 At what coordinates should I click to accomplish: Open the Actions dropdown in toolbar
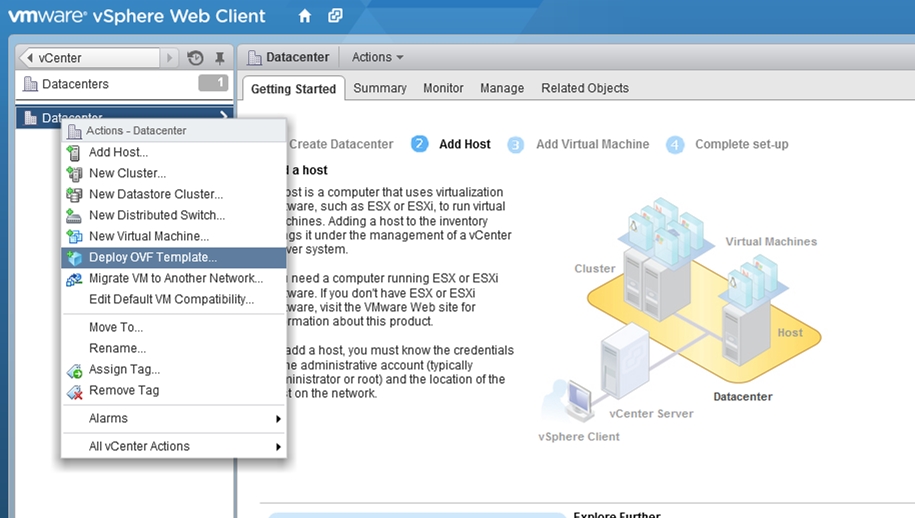(x=377, y=58)
